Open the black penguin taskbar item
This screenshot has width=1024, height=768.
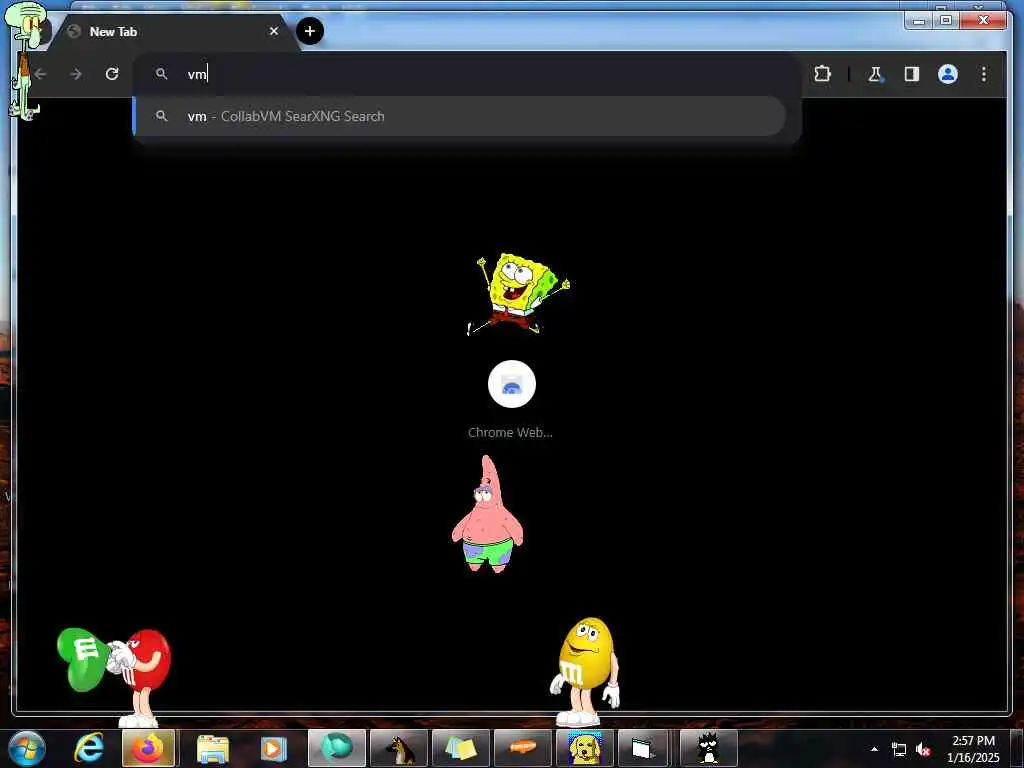(x=708, y=748)
